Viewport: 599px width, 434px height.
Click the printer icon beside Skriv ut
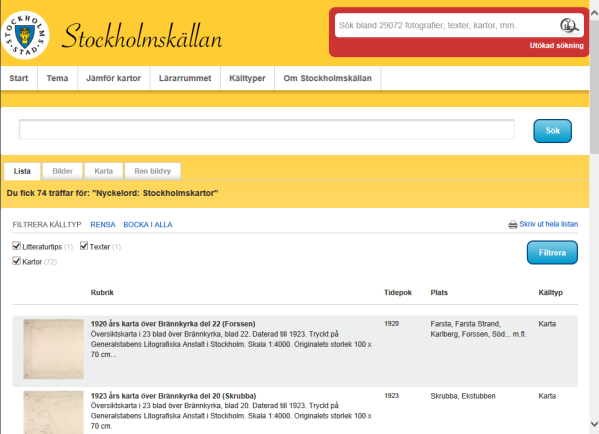[x=512, y=225]
